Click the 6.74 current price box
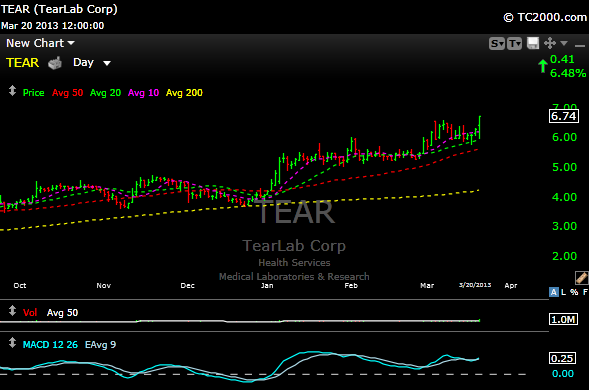The width and height of the screenshot is (589, 390). [564, 116]
